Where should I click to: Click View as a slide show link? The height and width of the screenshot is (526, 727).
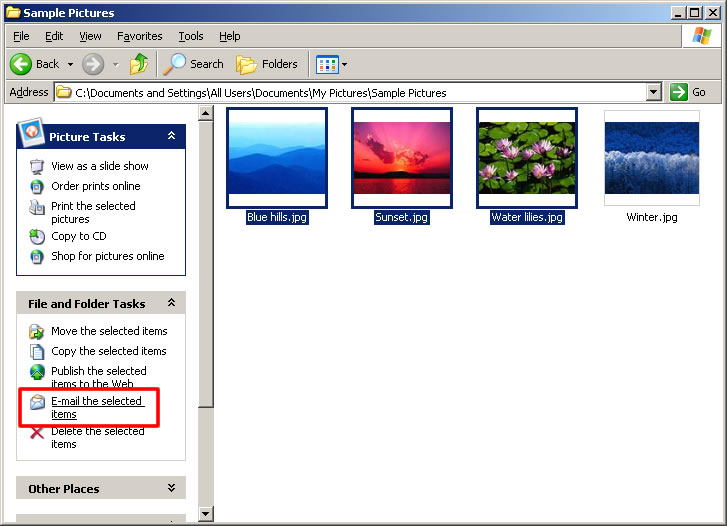pos(99,166)
